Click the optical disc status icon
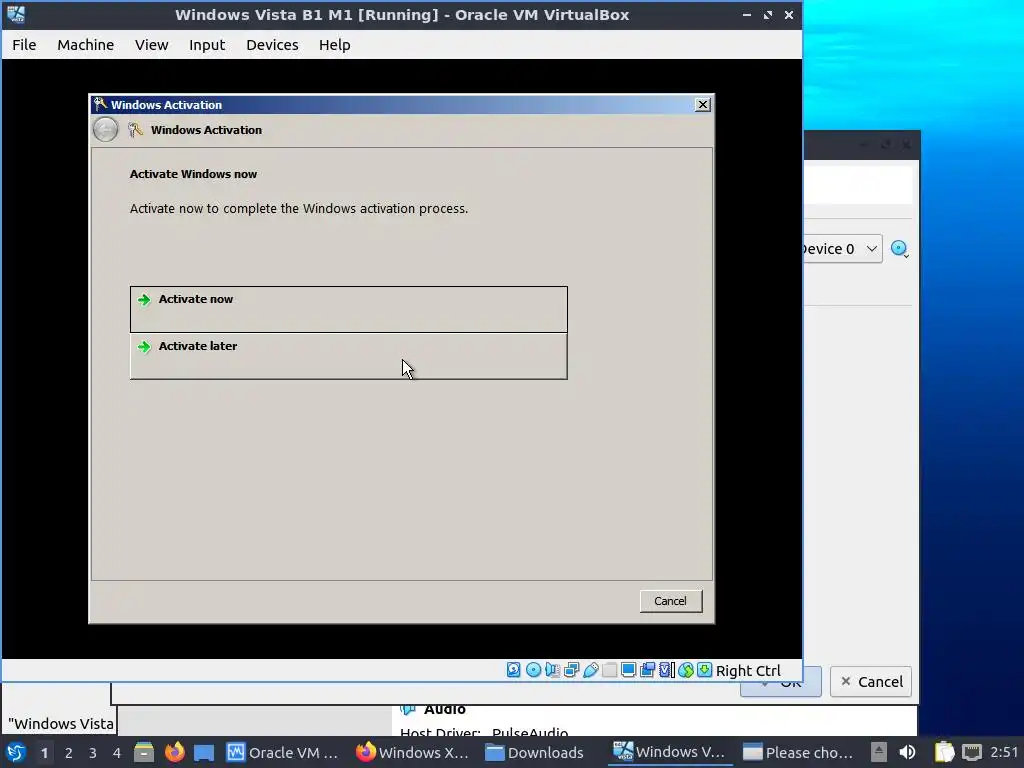The height and width of the screenshot is (768, 1024). [x=534, y=670]
